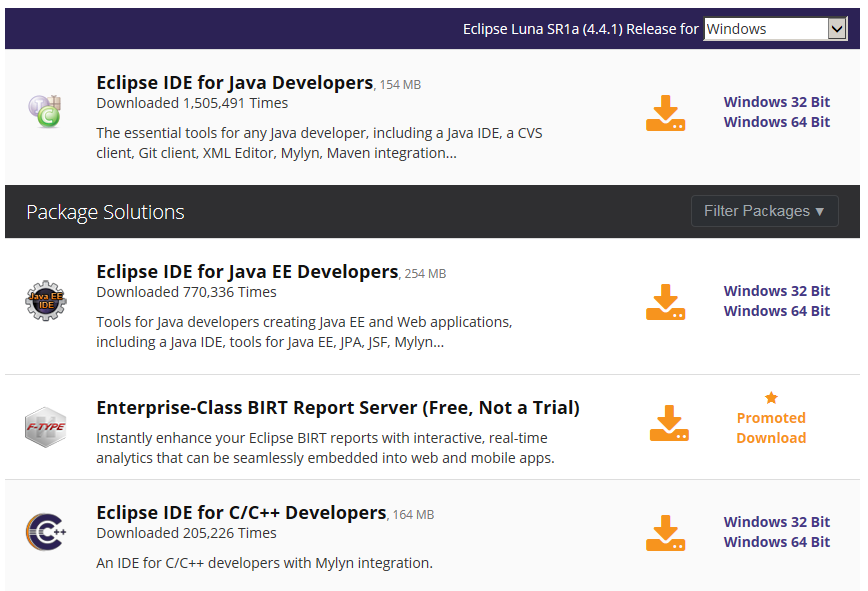Image resolution: width=868 pixels, height=591 pixels.
Task: Open Eclipse IDE for Java Developers title
Action: tap(235, 82)
